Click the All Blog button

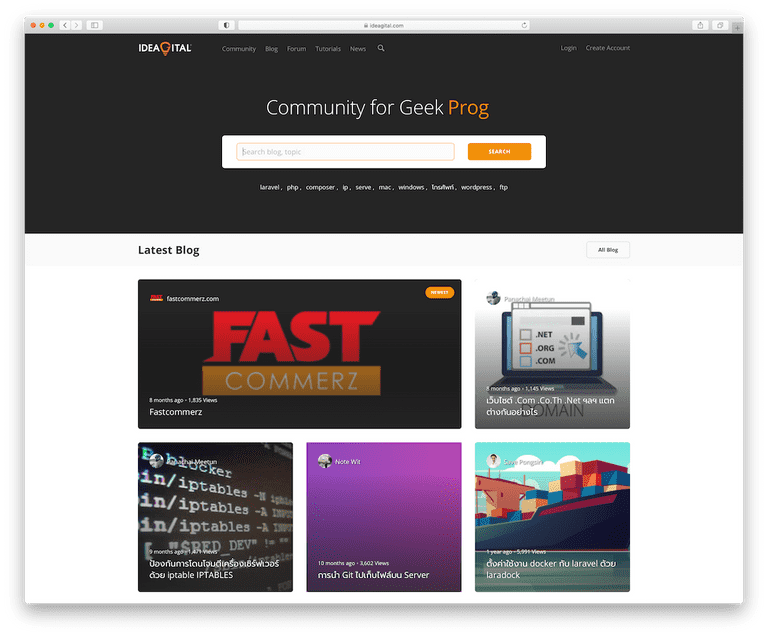click(608, 250)
